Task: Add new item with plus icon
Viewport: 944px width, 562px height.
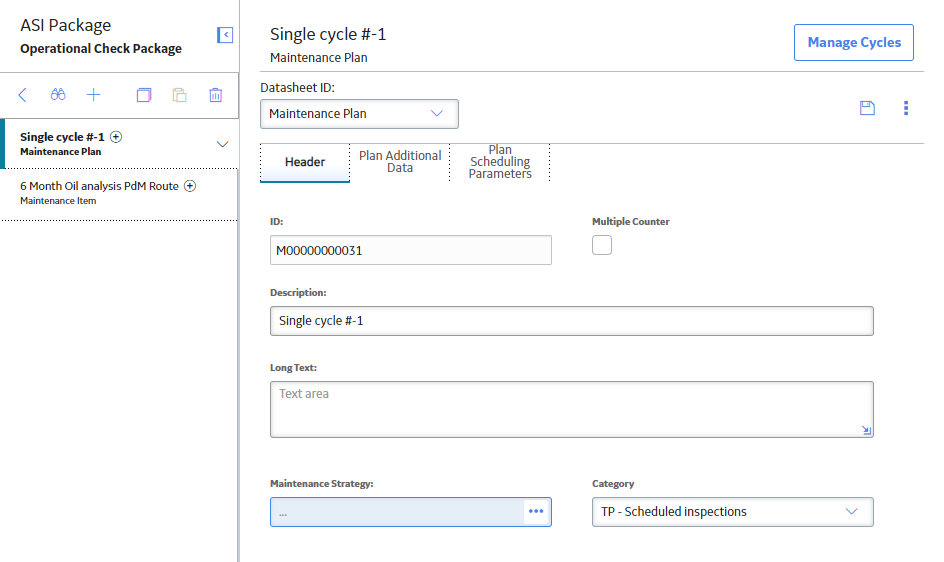Action: [93, 95]
